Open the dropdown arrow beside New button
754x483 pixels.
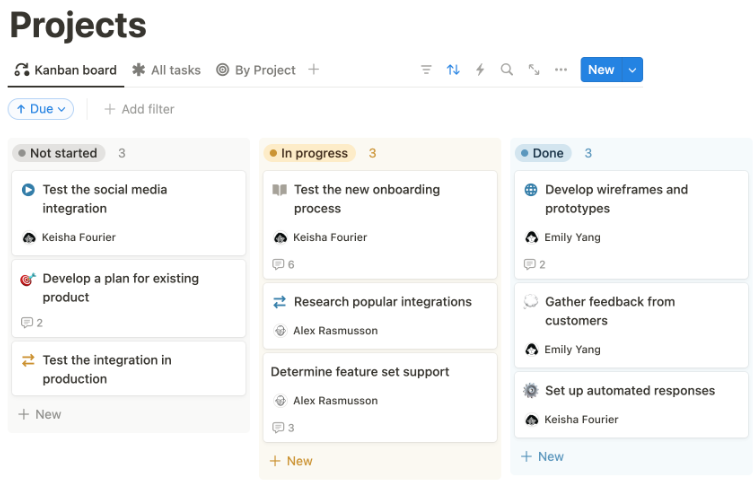(632, 70)
